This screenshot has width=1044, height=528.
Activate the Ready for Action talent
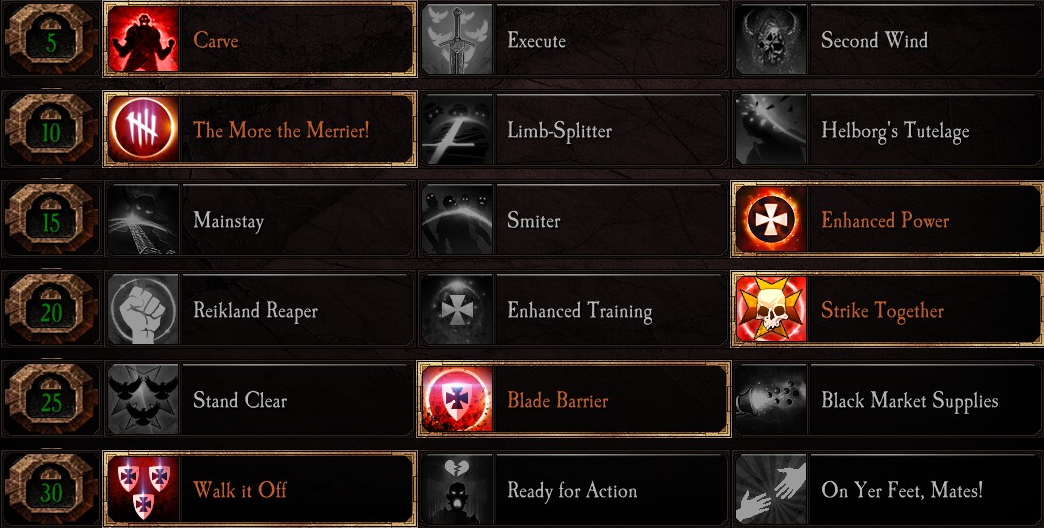point(574,489)
